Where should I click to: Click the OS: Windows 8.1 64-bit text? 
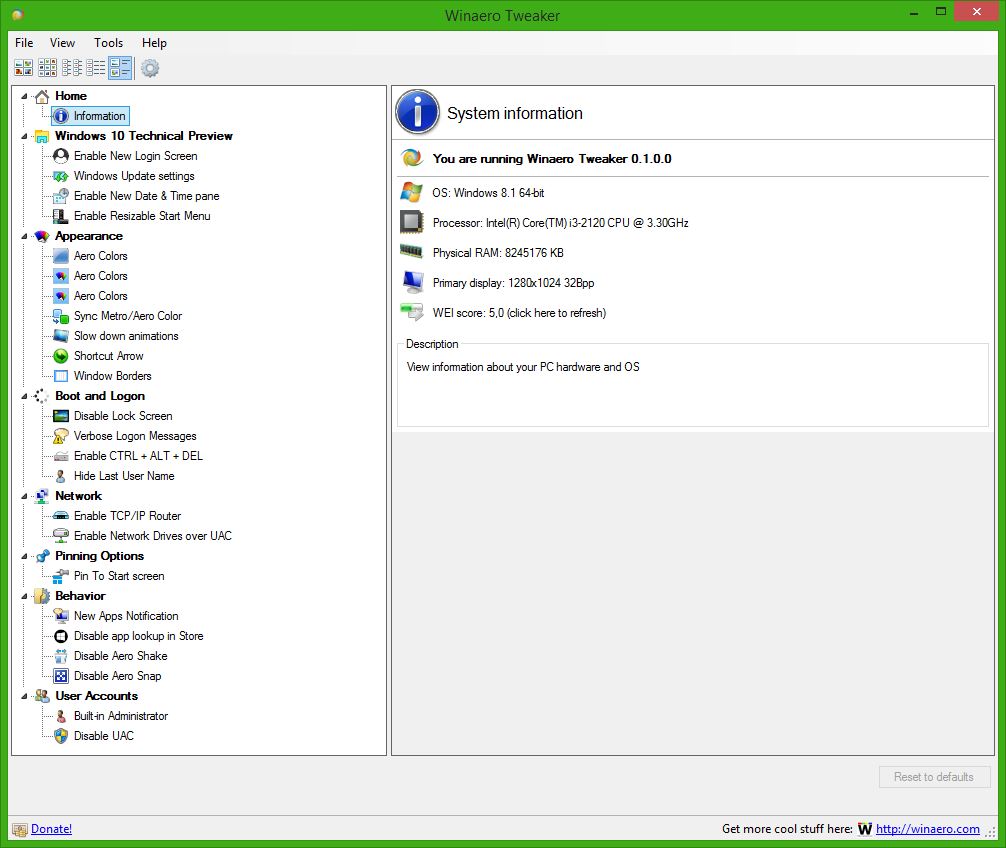[x=488, y=193]
